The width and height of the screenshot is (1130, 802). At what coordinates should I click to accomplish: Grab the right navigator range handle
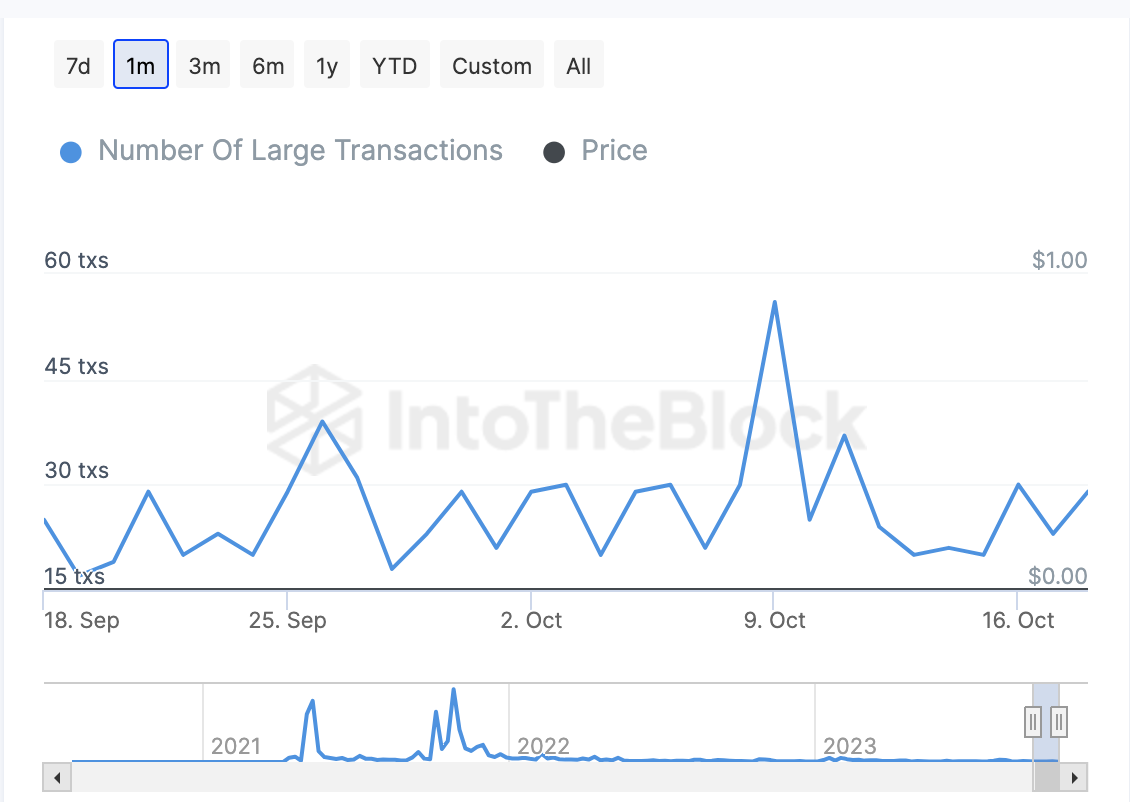pyautogui.click(x=1059, y=721)
